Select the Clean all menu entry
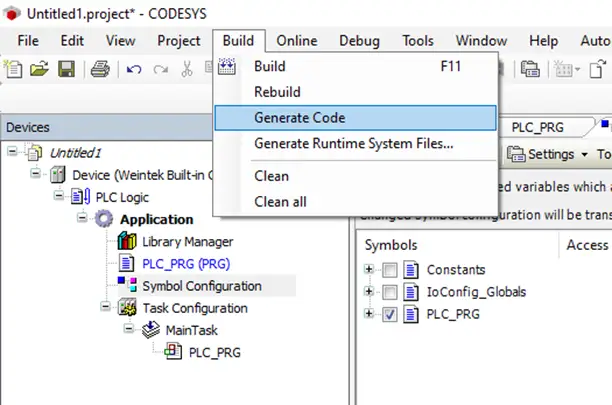This screenshot has width=612, height=405. pyautogui.click(x=356, y=202)
